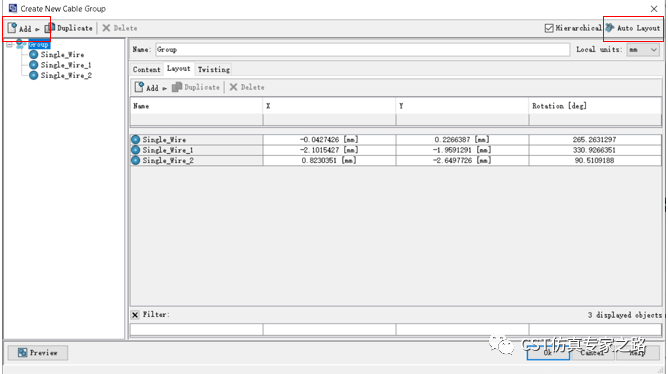The image size is (668, 374).
Task: Click the Single_Wire_1 icon in the tree
Action: coord(34,65)
